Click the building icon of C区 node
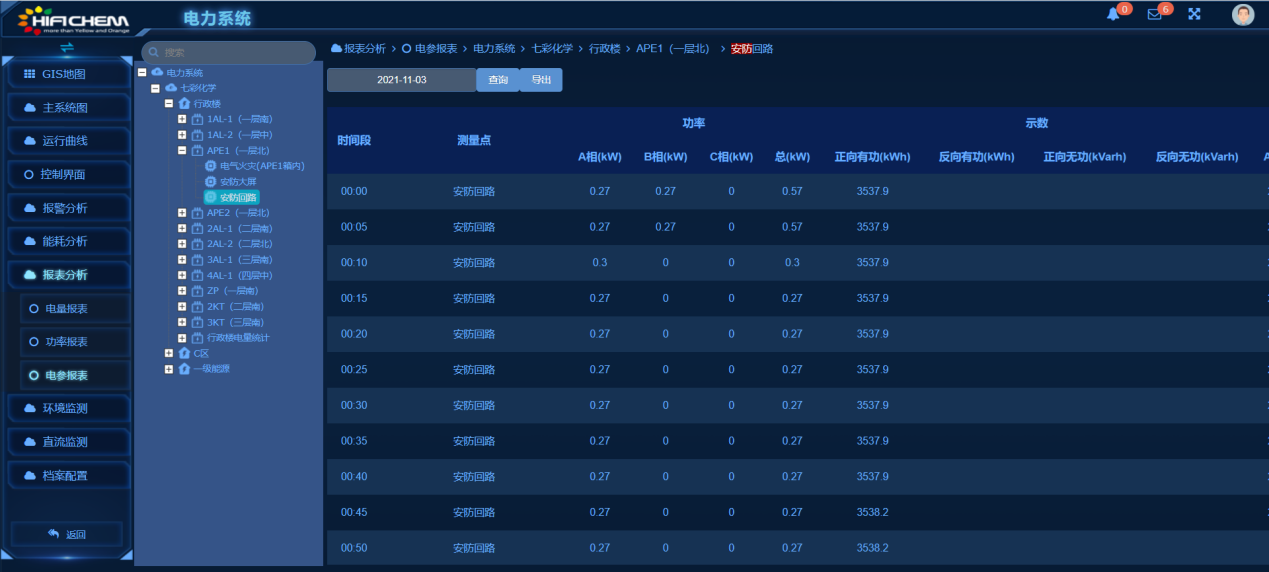The width and height of the screenshot is (1269, 572). pyautogui.click(x=184, y=353)
